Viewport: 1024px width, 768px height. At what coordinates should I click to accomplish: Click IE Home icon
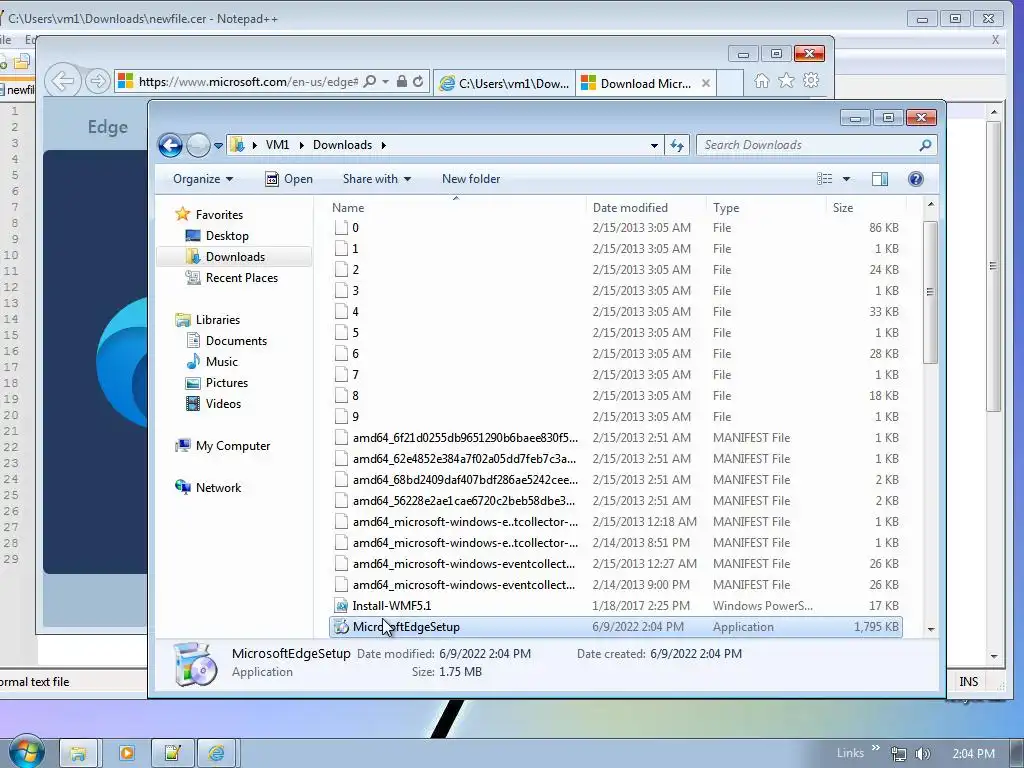(x=761, y=80)
